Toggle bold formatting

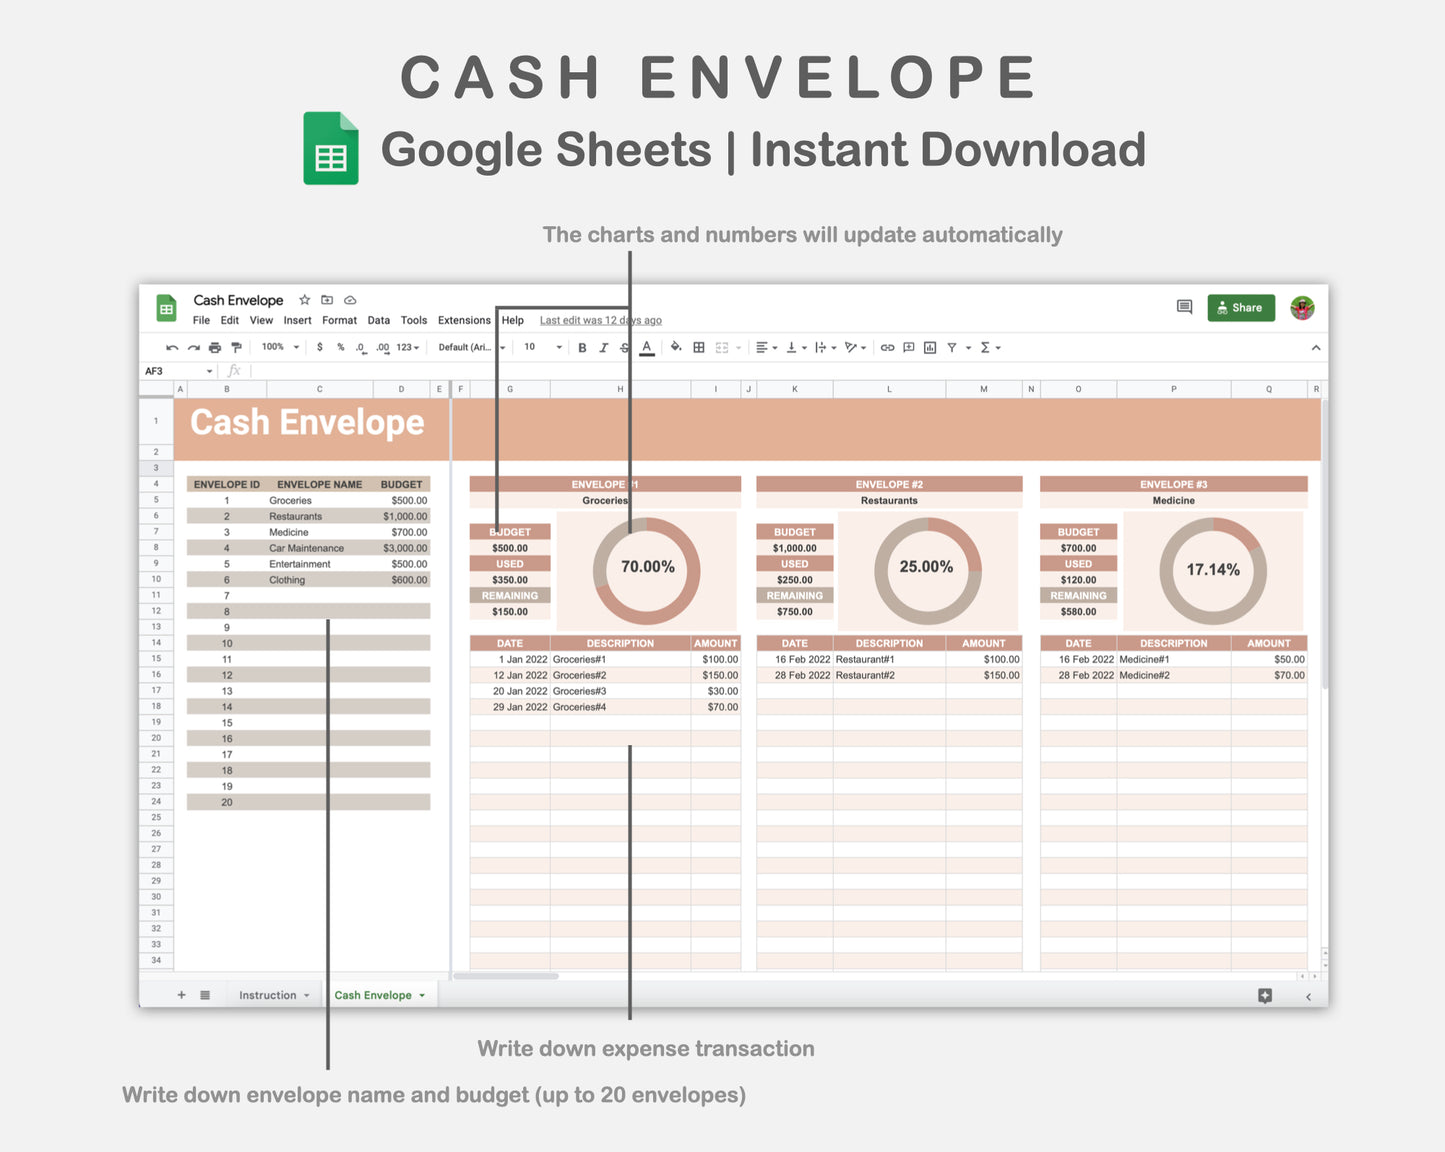pyautogui.click(x=582, y=347)
